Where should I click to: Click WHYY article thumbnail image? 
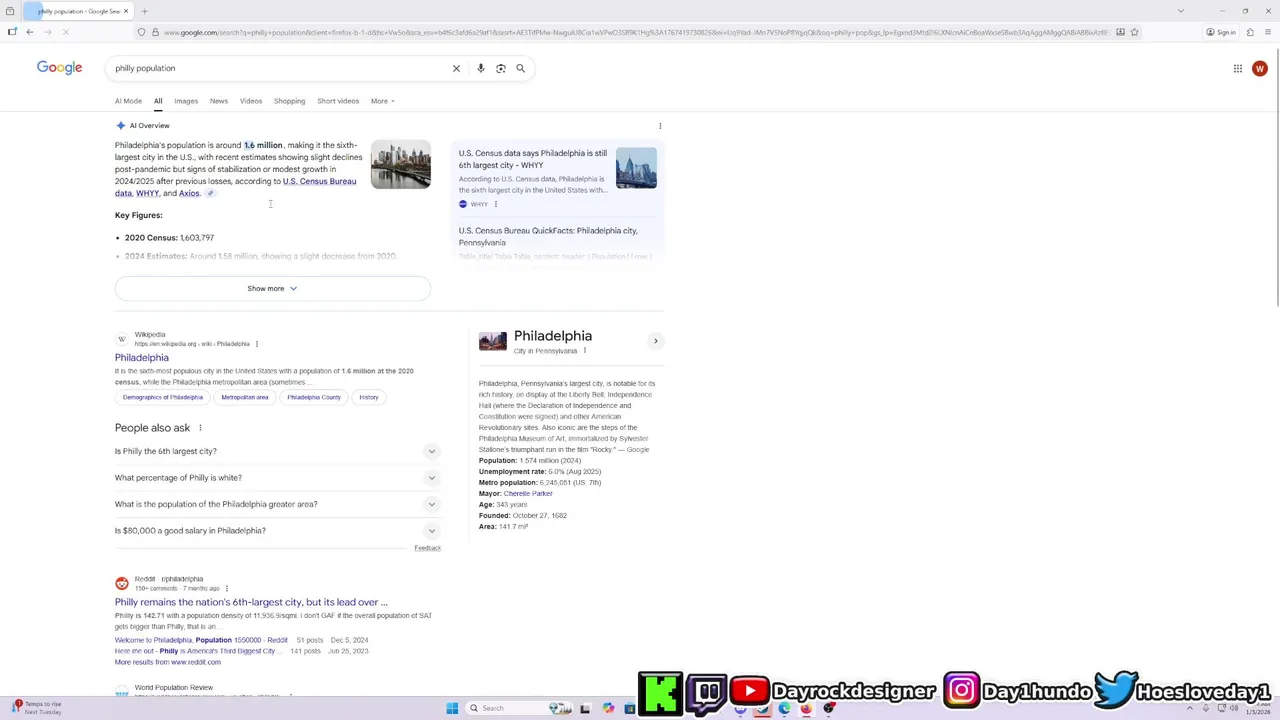(x=636, y=168)
